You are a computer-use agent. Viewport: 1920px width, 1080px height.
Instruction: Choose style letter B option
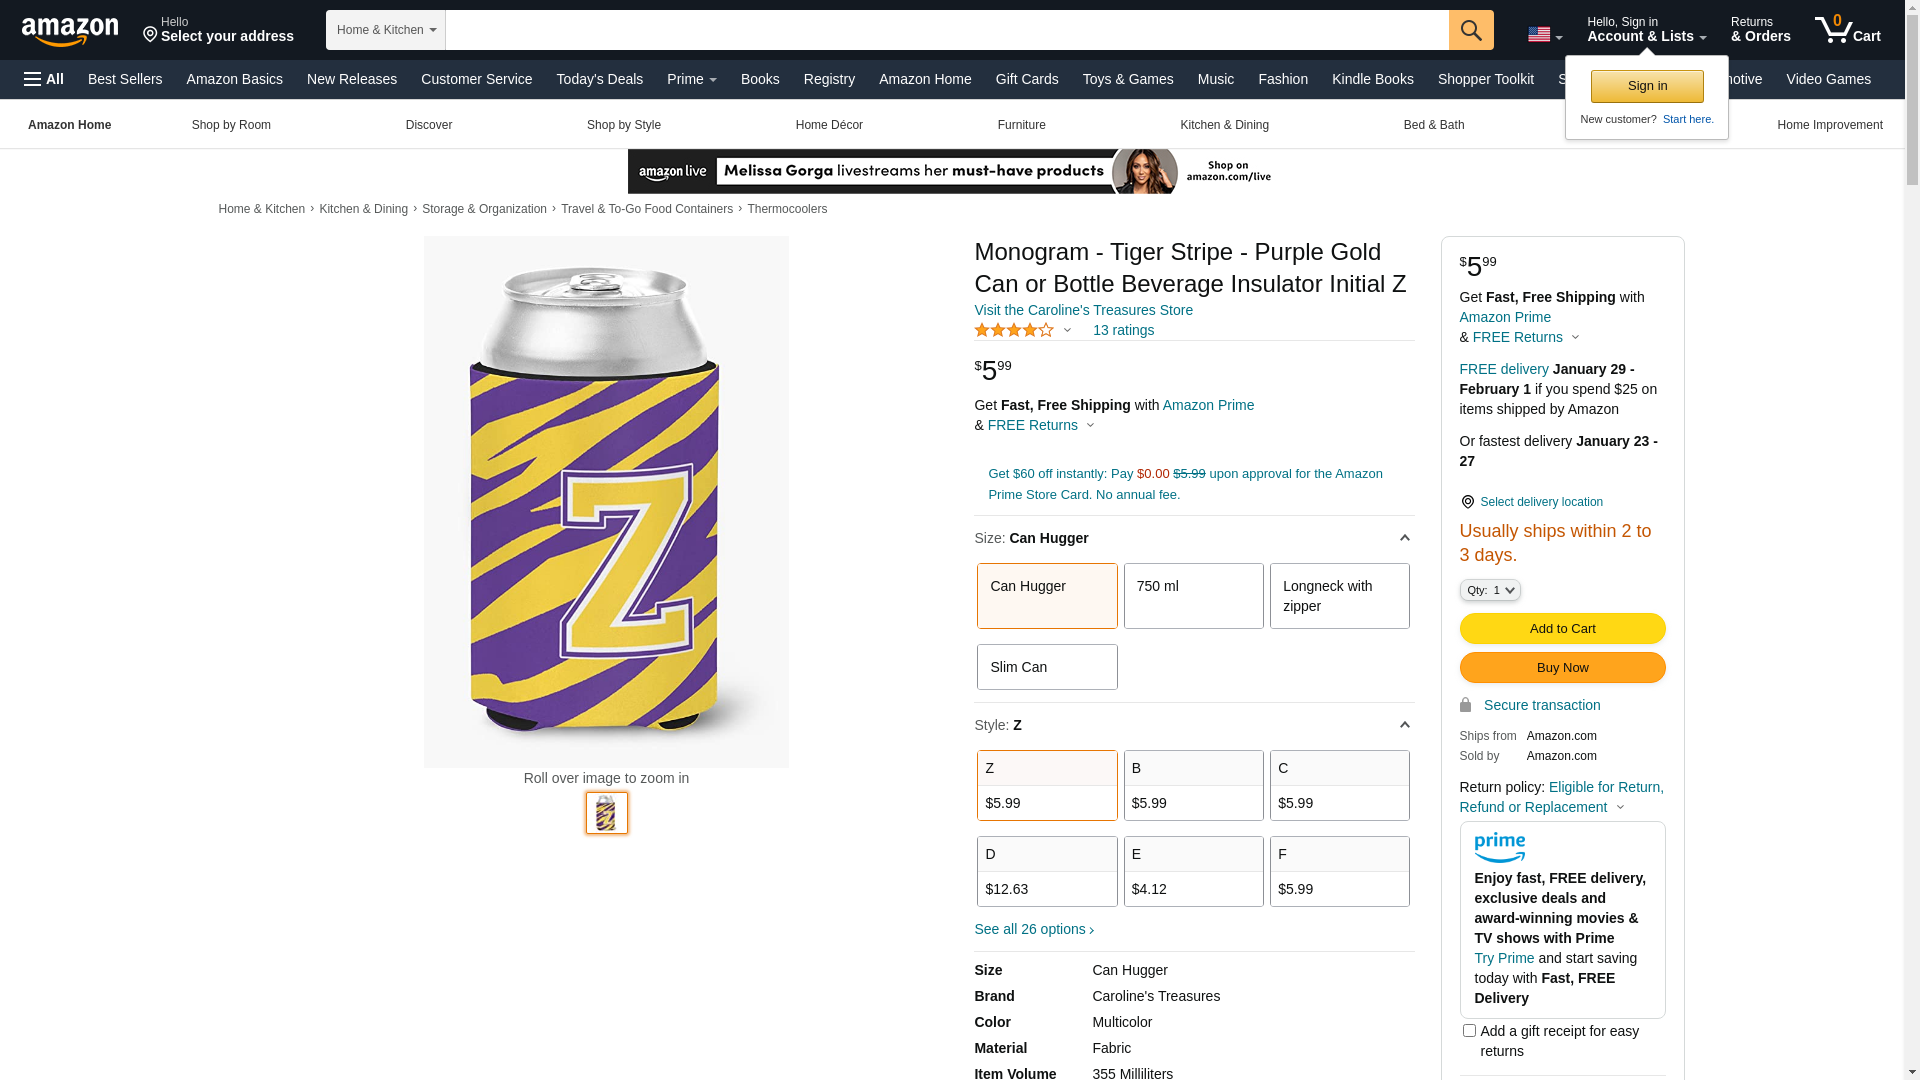[x=1193, y=785]
